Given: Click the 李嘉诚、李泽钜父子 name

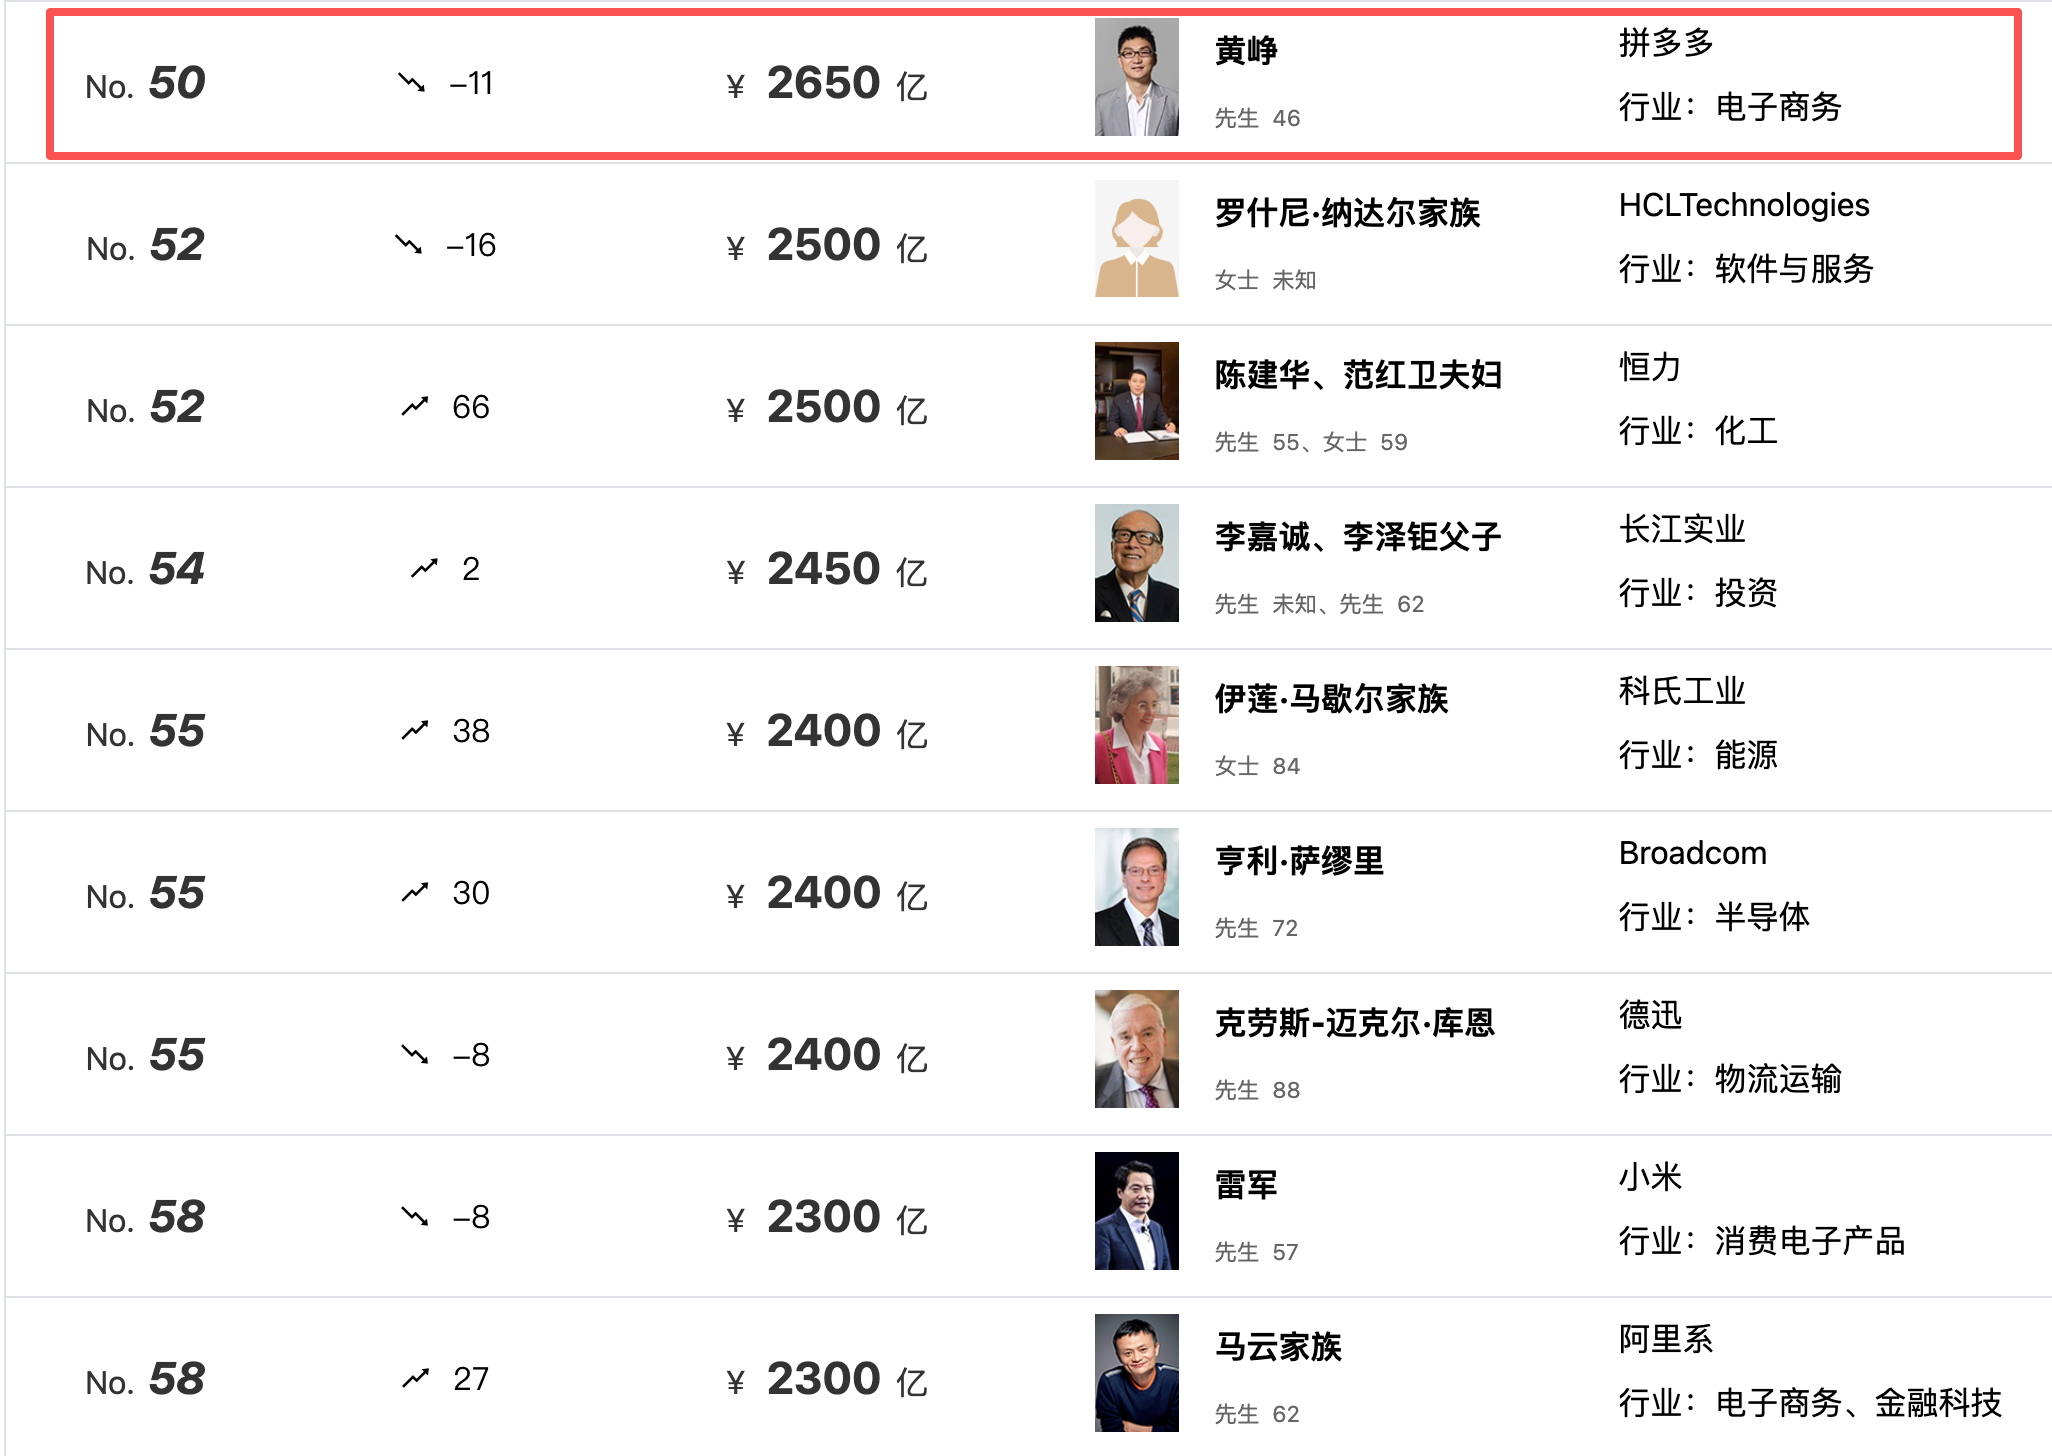Looking at the screenshot, I should point(1357,537).
